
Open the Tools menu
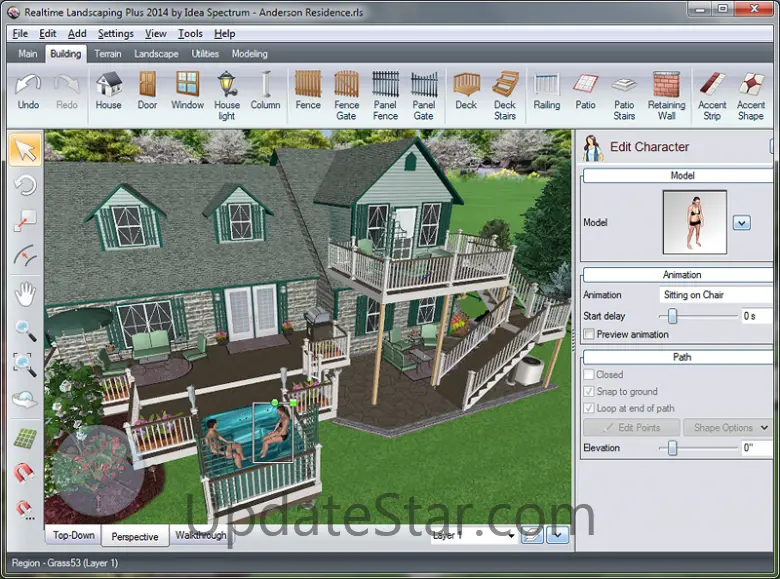(x=190, y=34)
